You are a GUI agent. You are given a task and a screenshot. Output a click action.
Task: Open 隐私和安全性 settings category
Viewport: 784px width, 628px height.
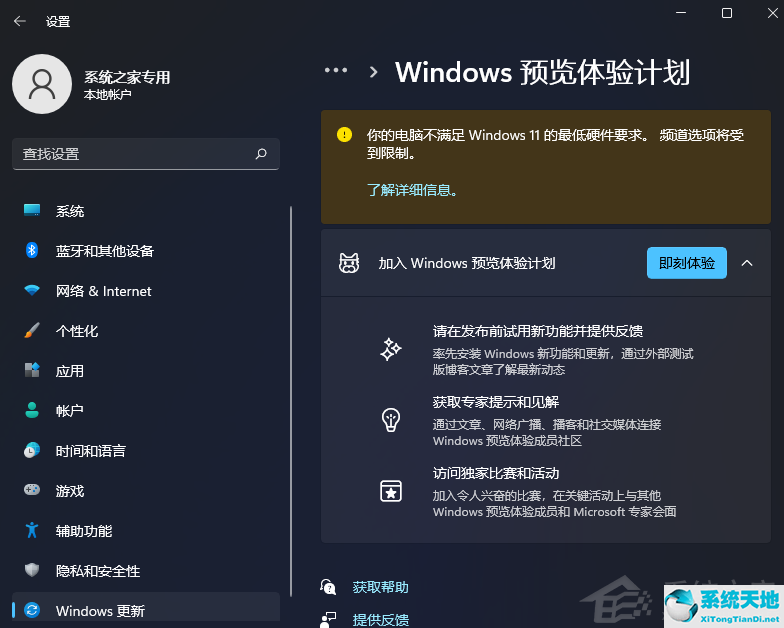(x=146, y=570)
